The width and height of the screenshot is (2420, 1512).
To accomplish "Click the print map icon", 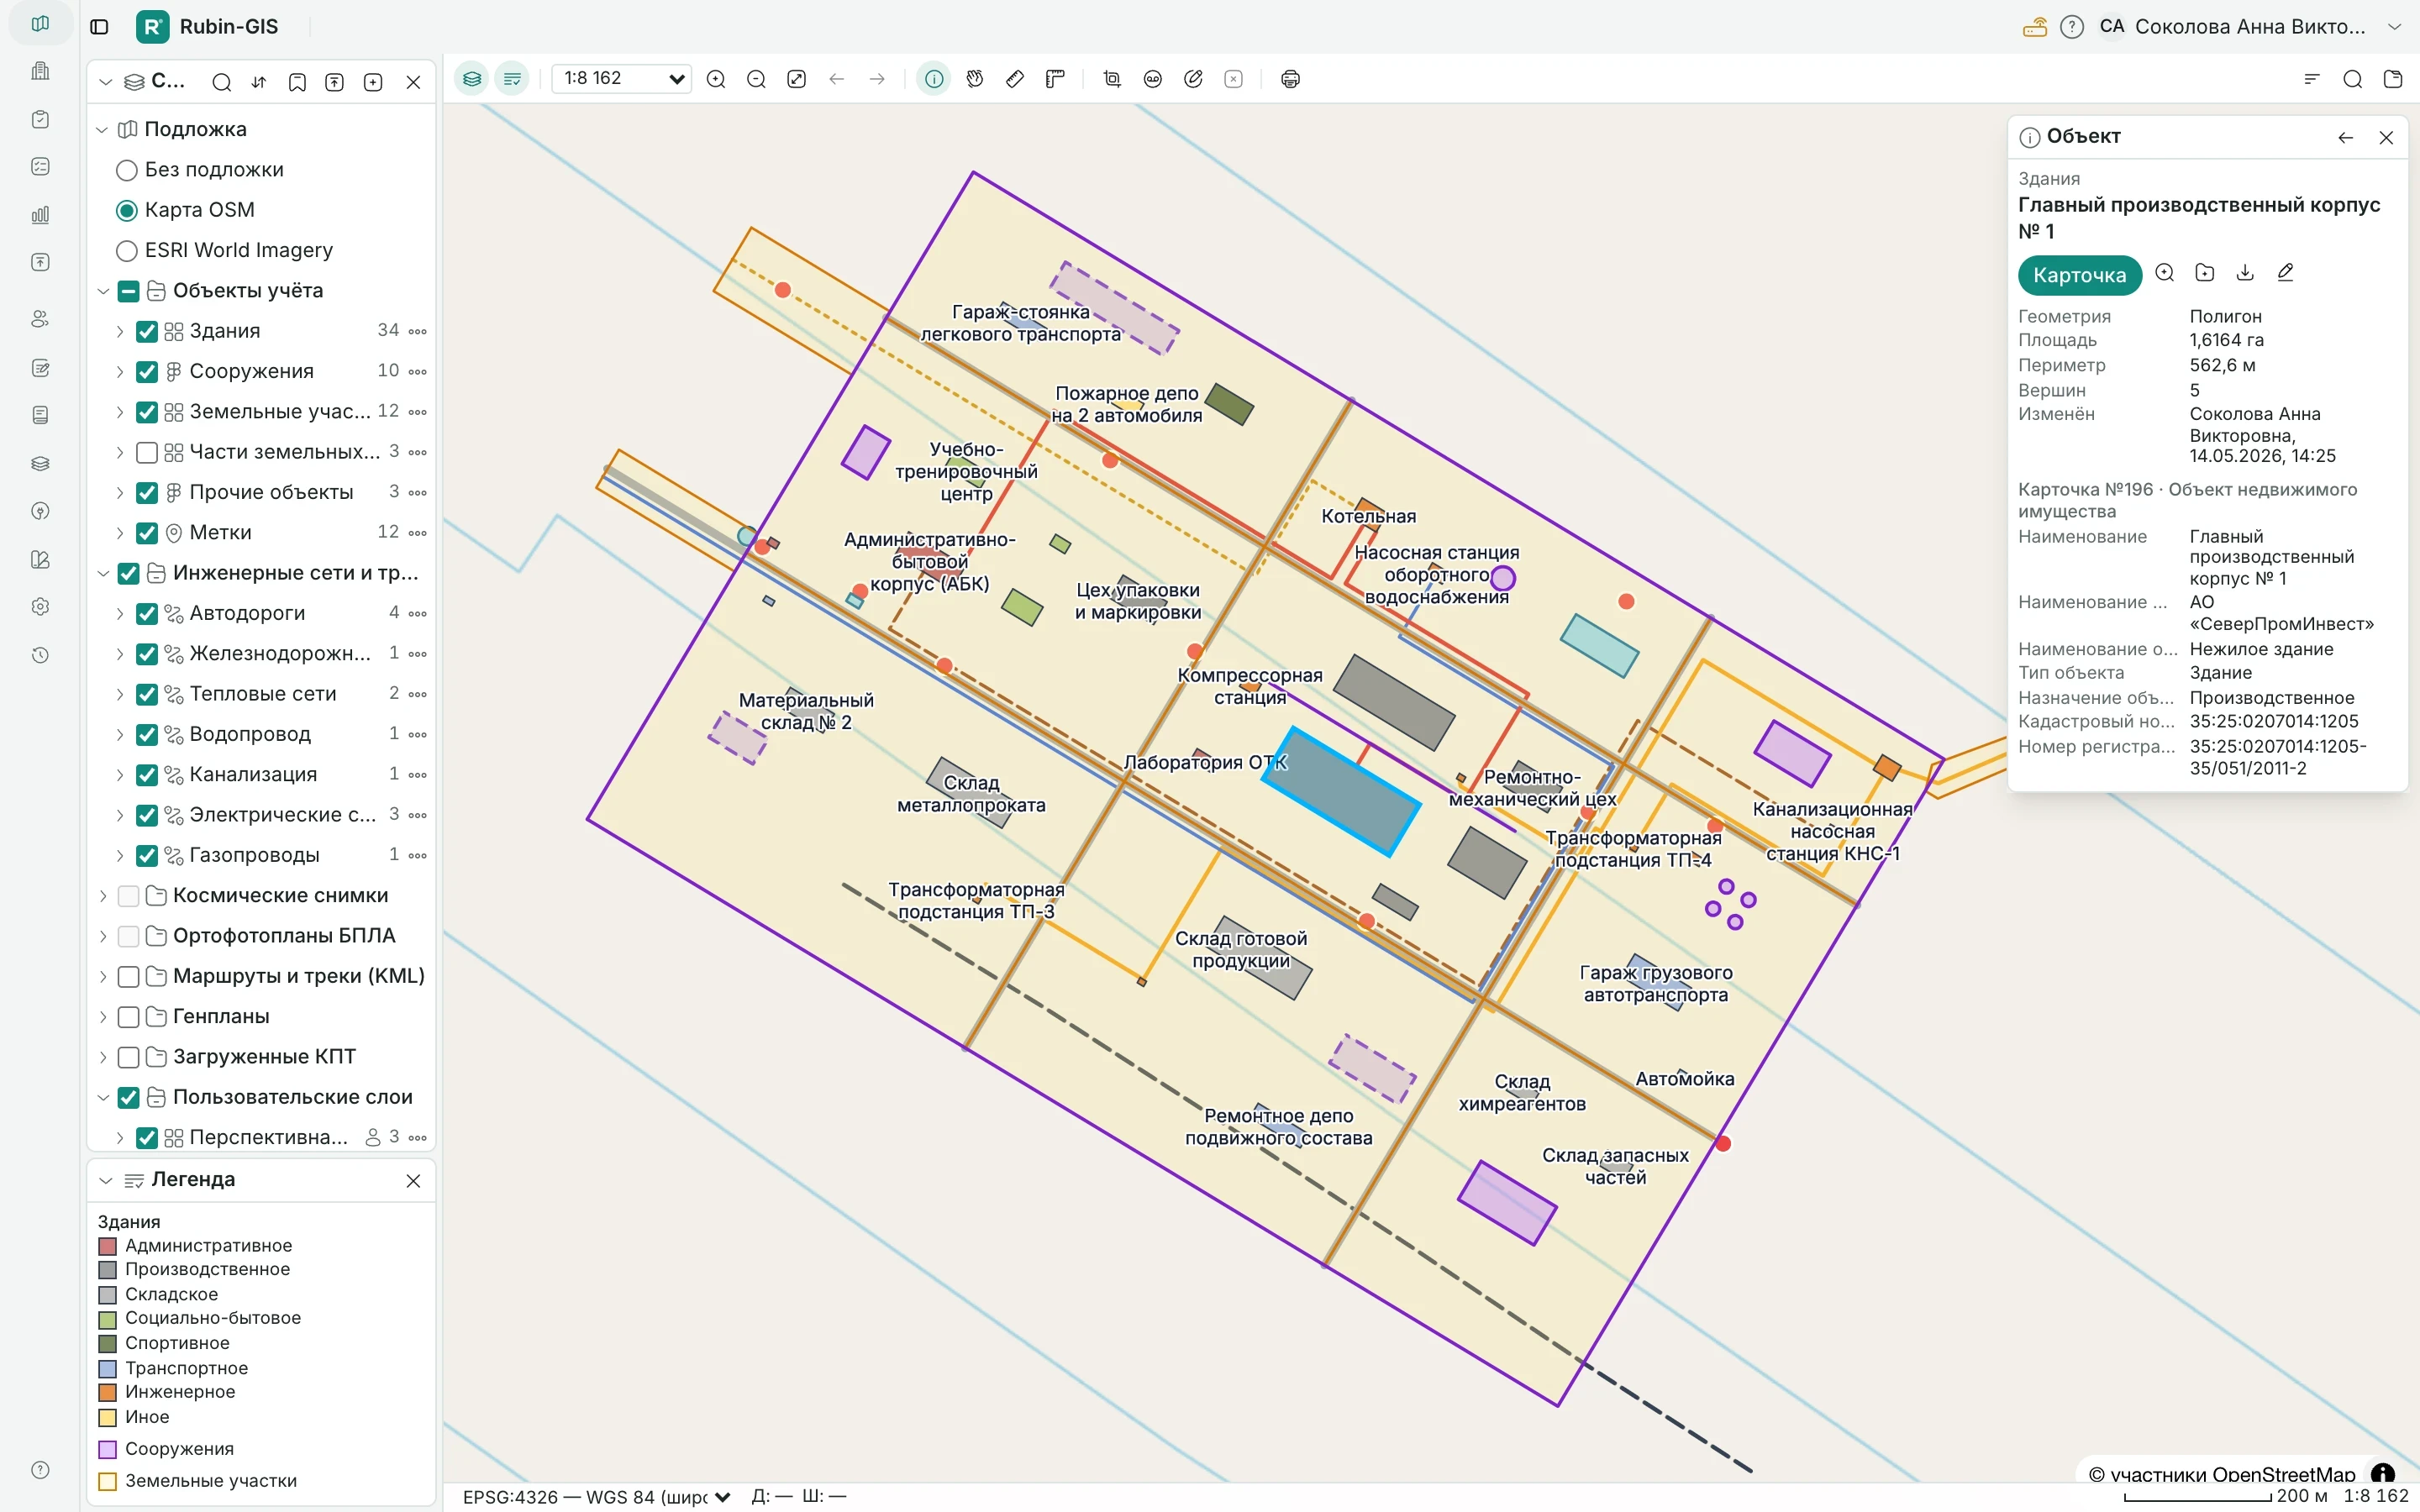I will coord(1291,79).
